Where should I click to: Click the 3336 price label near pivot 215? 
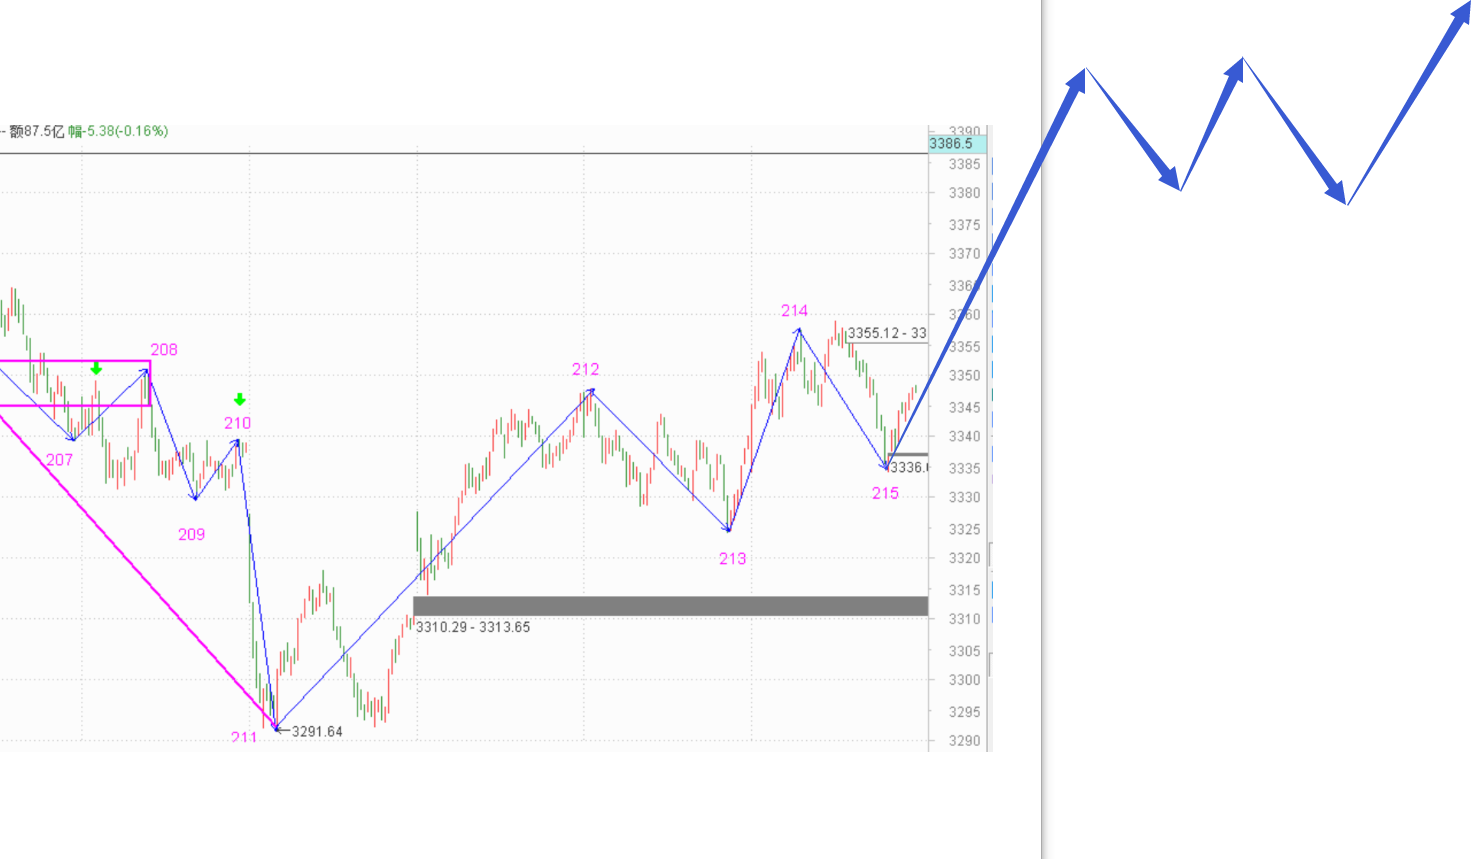click(908, 468)
